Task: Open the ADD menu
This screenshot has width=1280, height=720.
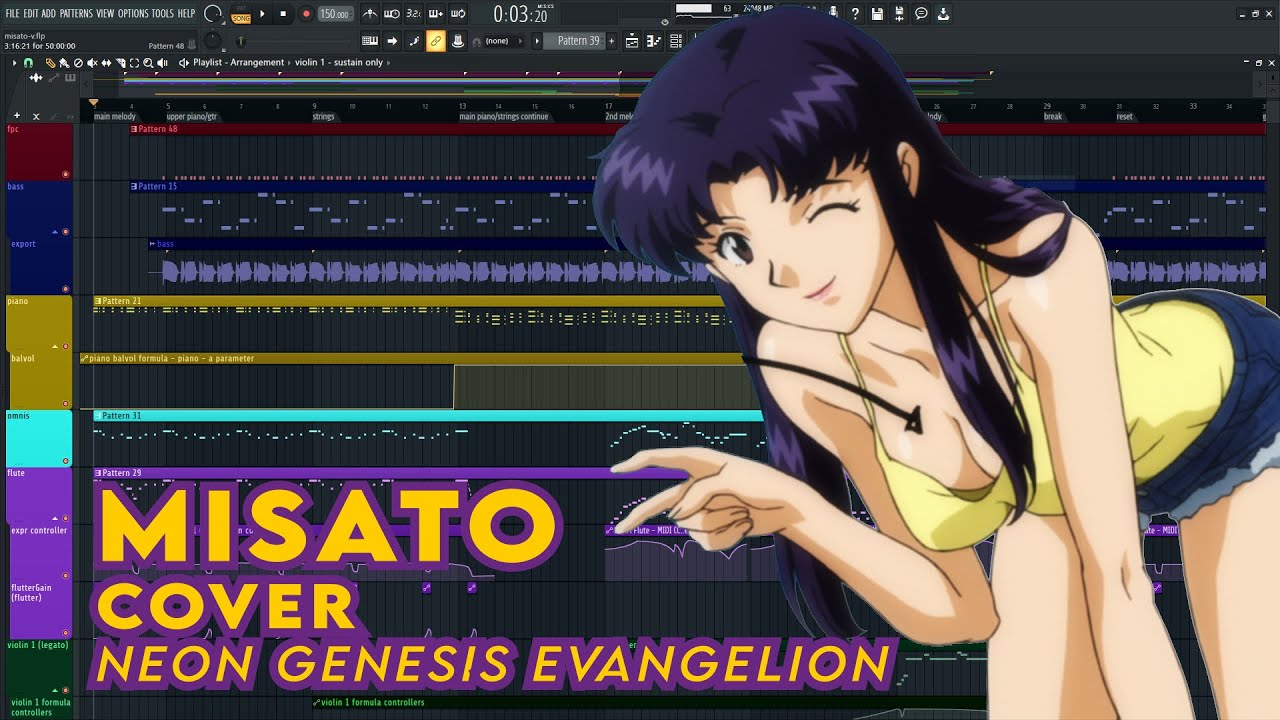Action: click(x=49, y=14)
